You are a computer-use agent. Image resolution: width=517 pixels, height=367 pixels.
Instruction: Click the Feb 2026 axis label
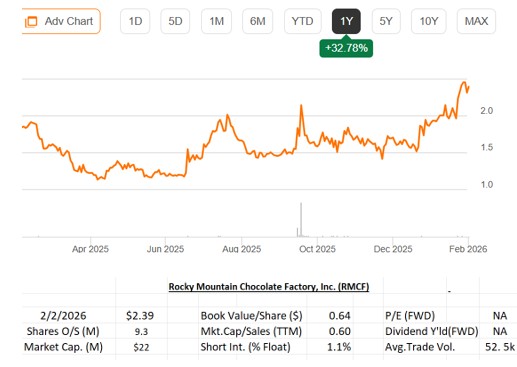[x=468, y=249]
